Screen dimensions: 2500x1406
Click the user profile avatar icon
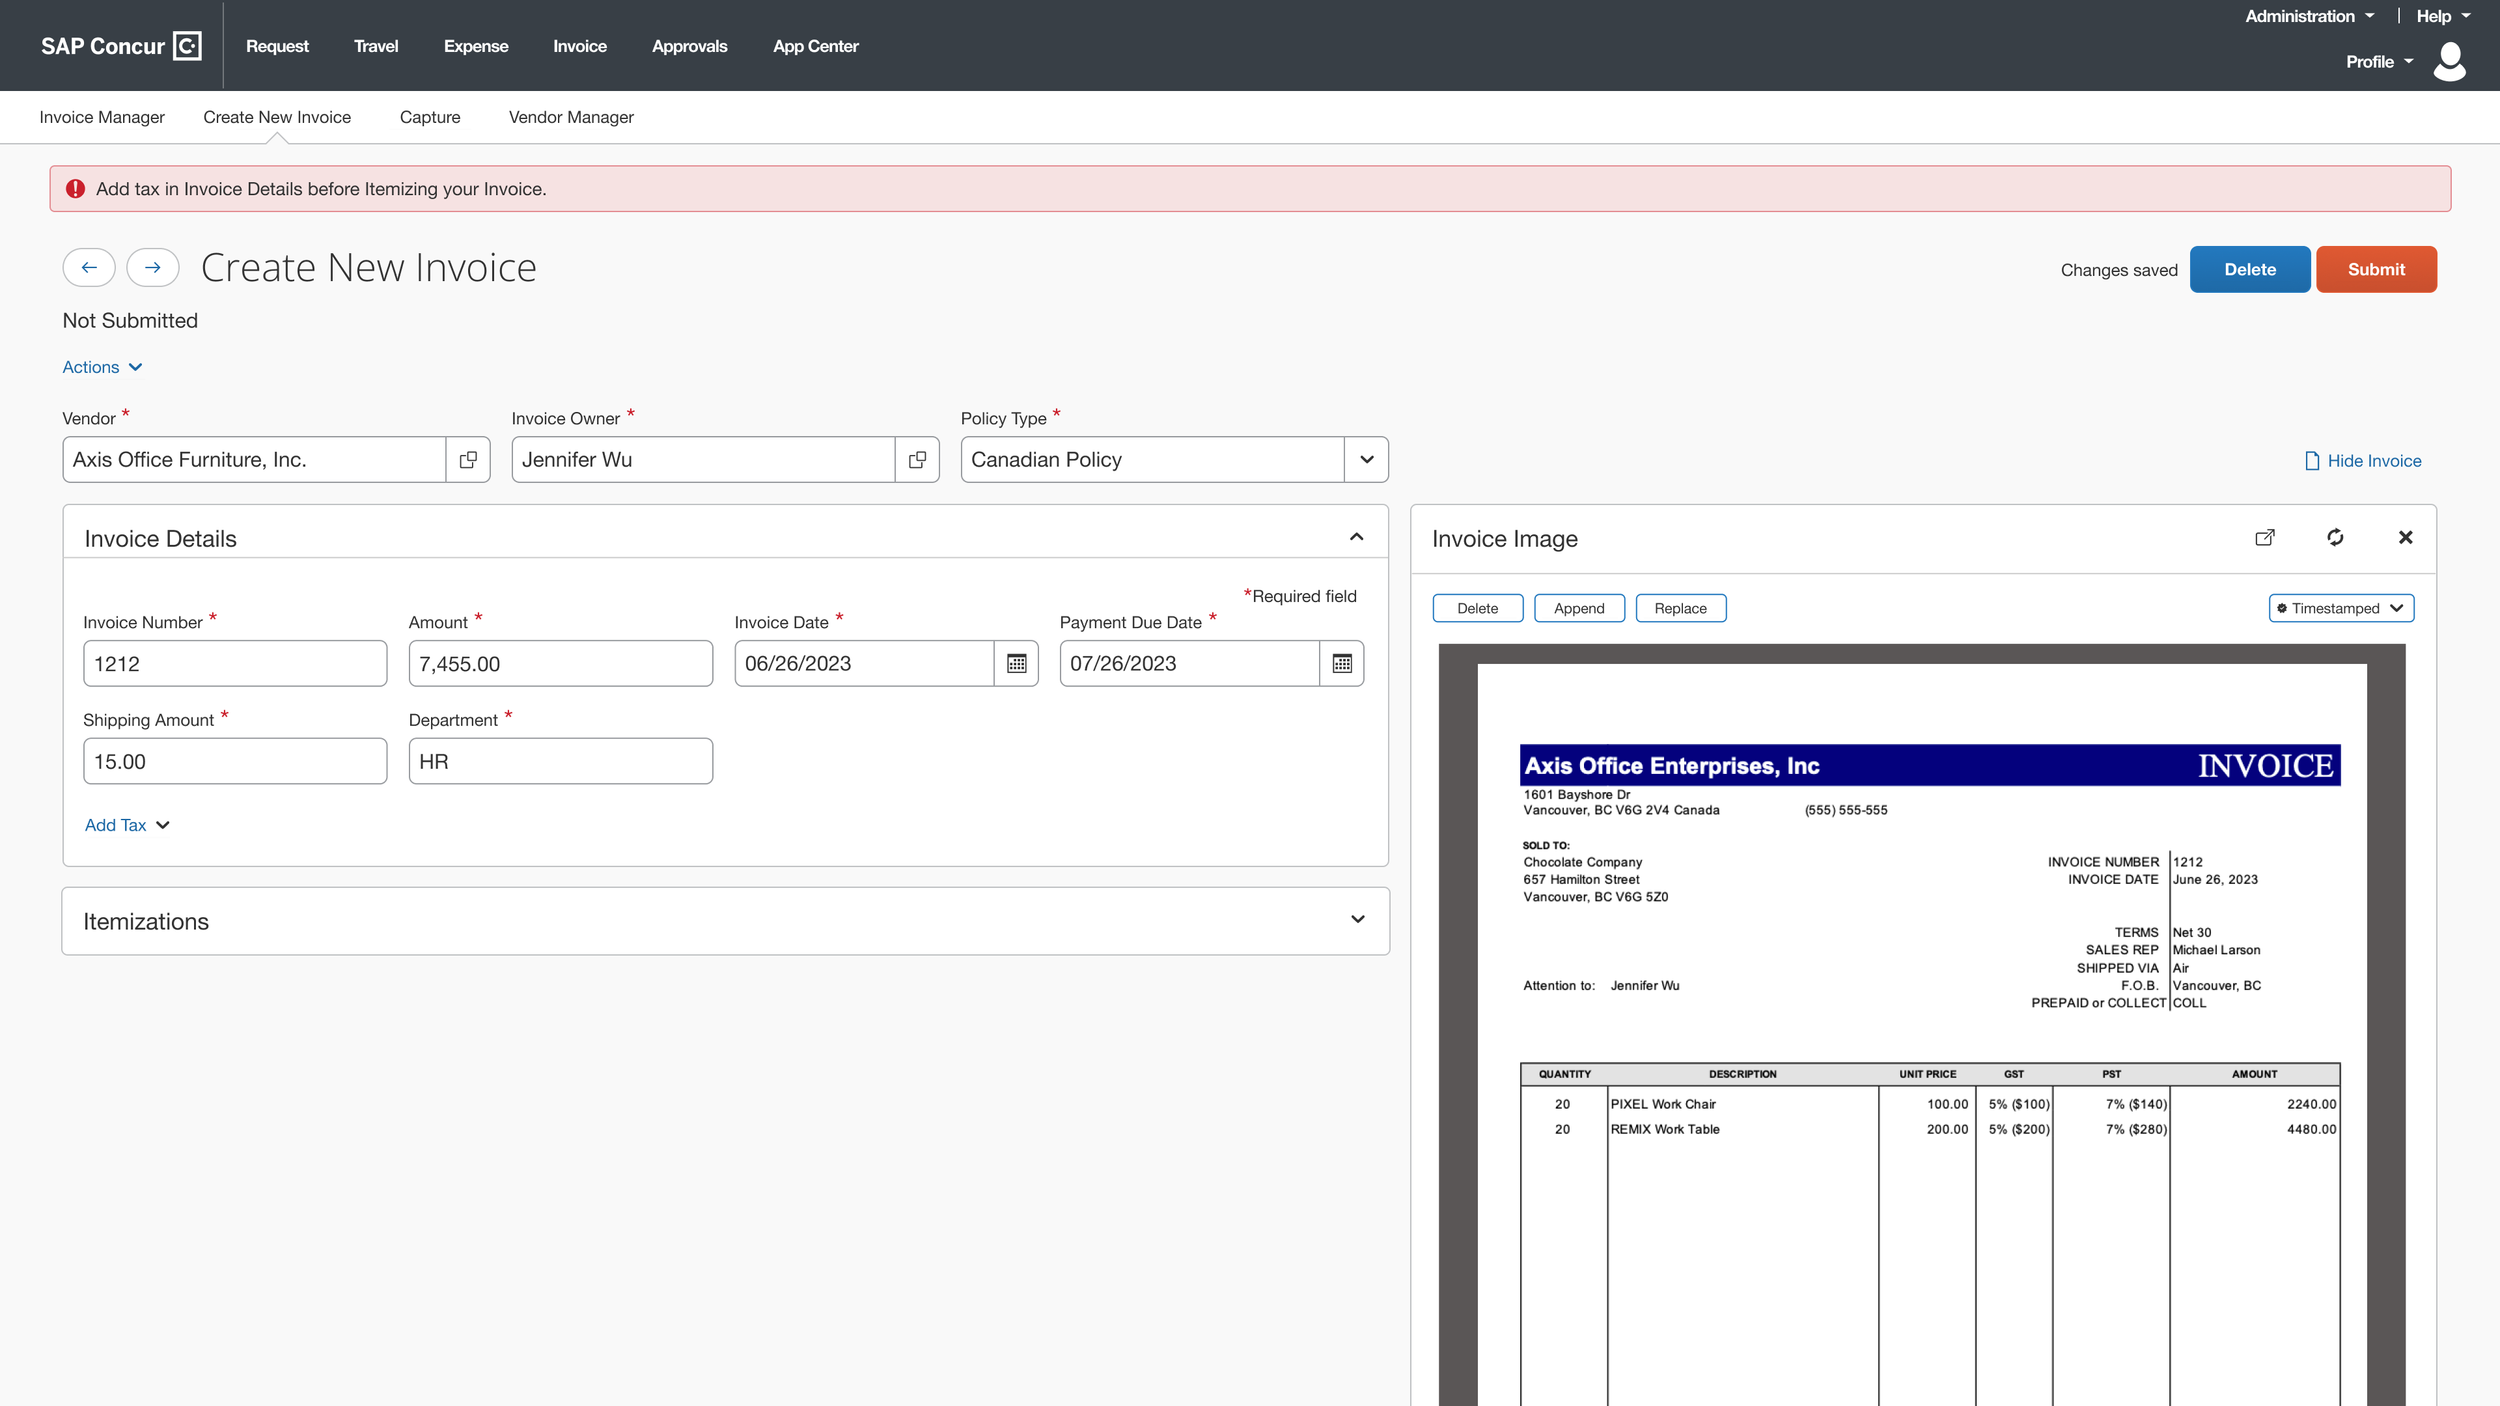[2450, 62]
